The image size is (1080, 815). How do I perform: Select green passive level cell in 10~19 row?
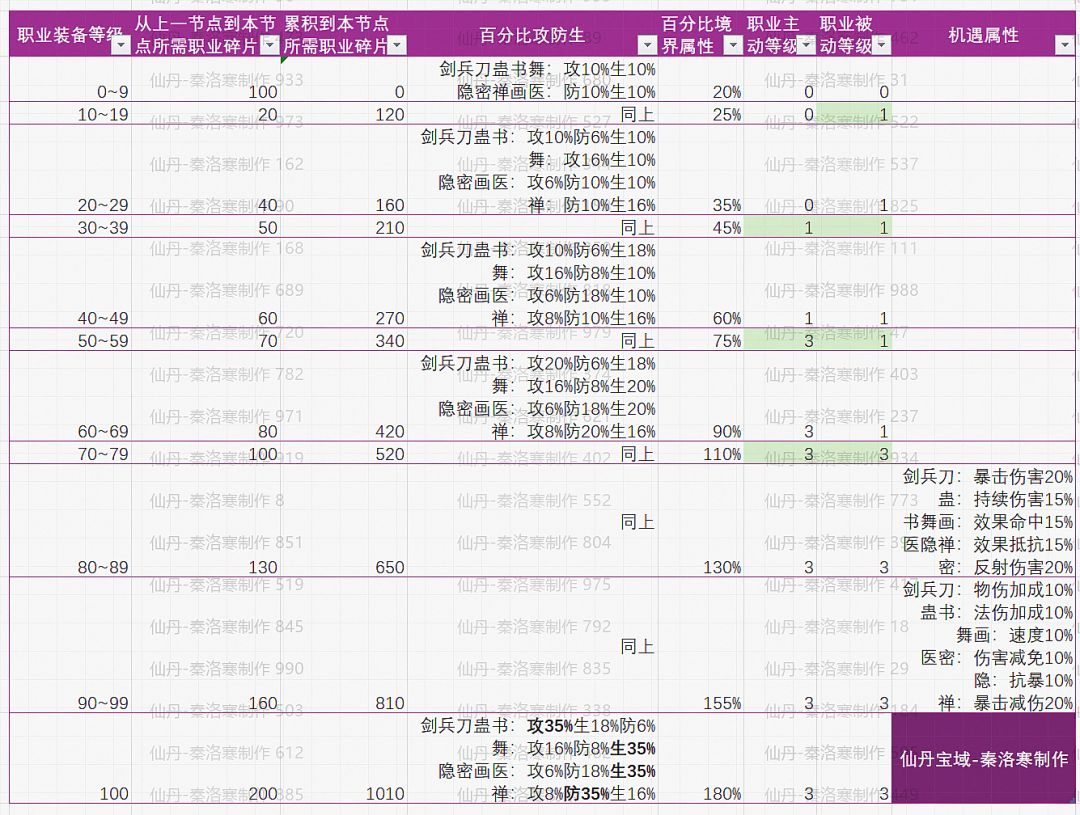pyautogui.click(x=854, y=114)
